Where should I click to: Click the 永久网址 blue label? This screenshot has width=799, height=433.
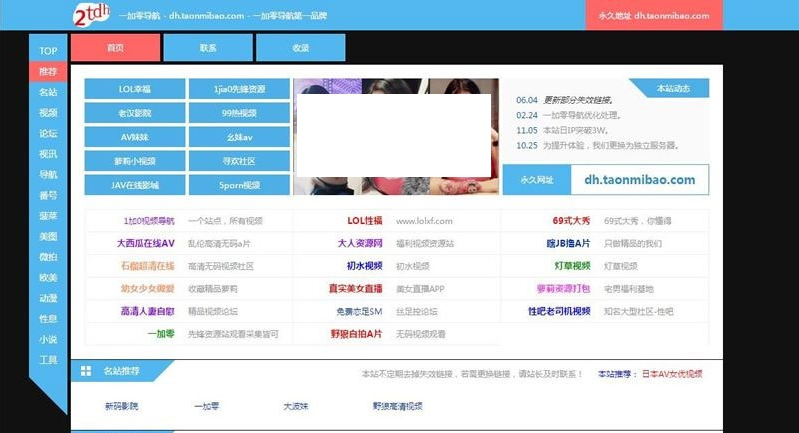[537, 180]
